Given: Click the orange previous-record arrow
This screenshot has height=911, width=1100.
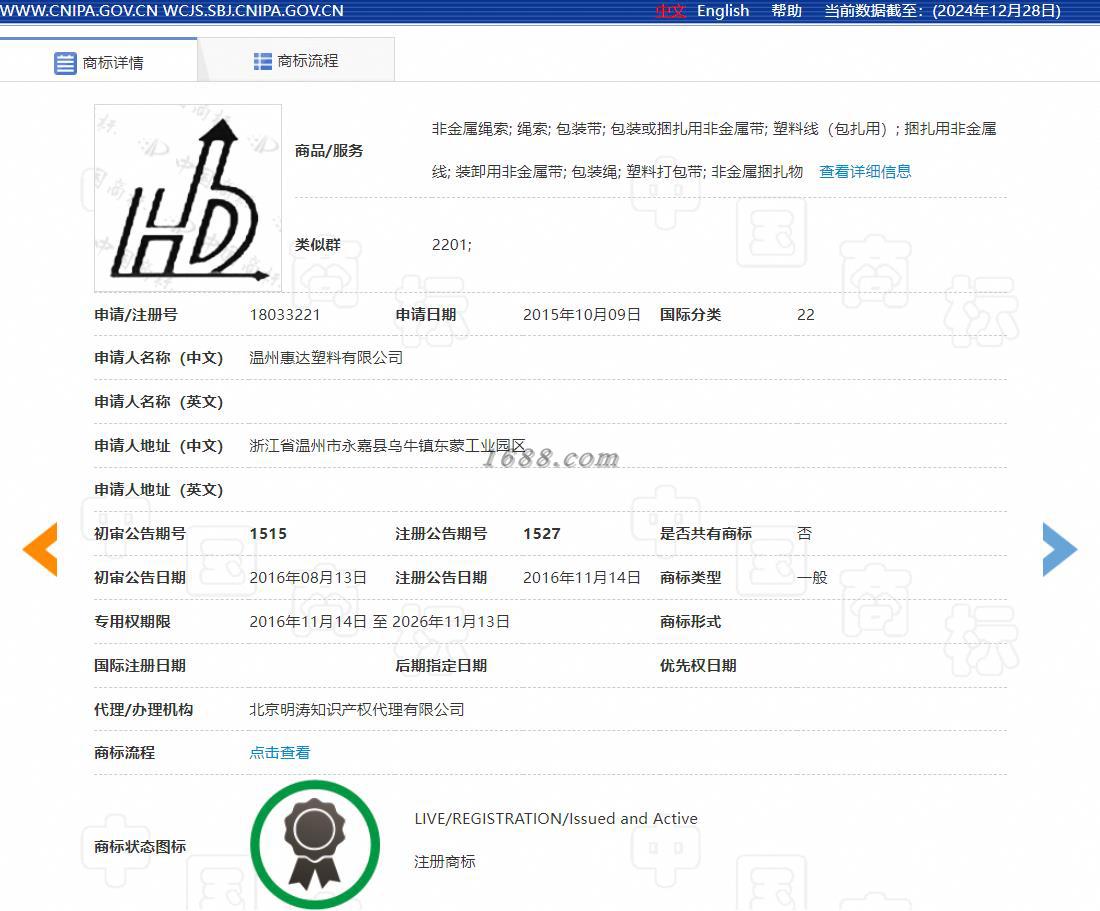Looking at the screenshot, I should pyautogui.click(x=40, y=549).
